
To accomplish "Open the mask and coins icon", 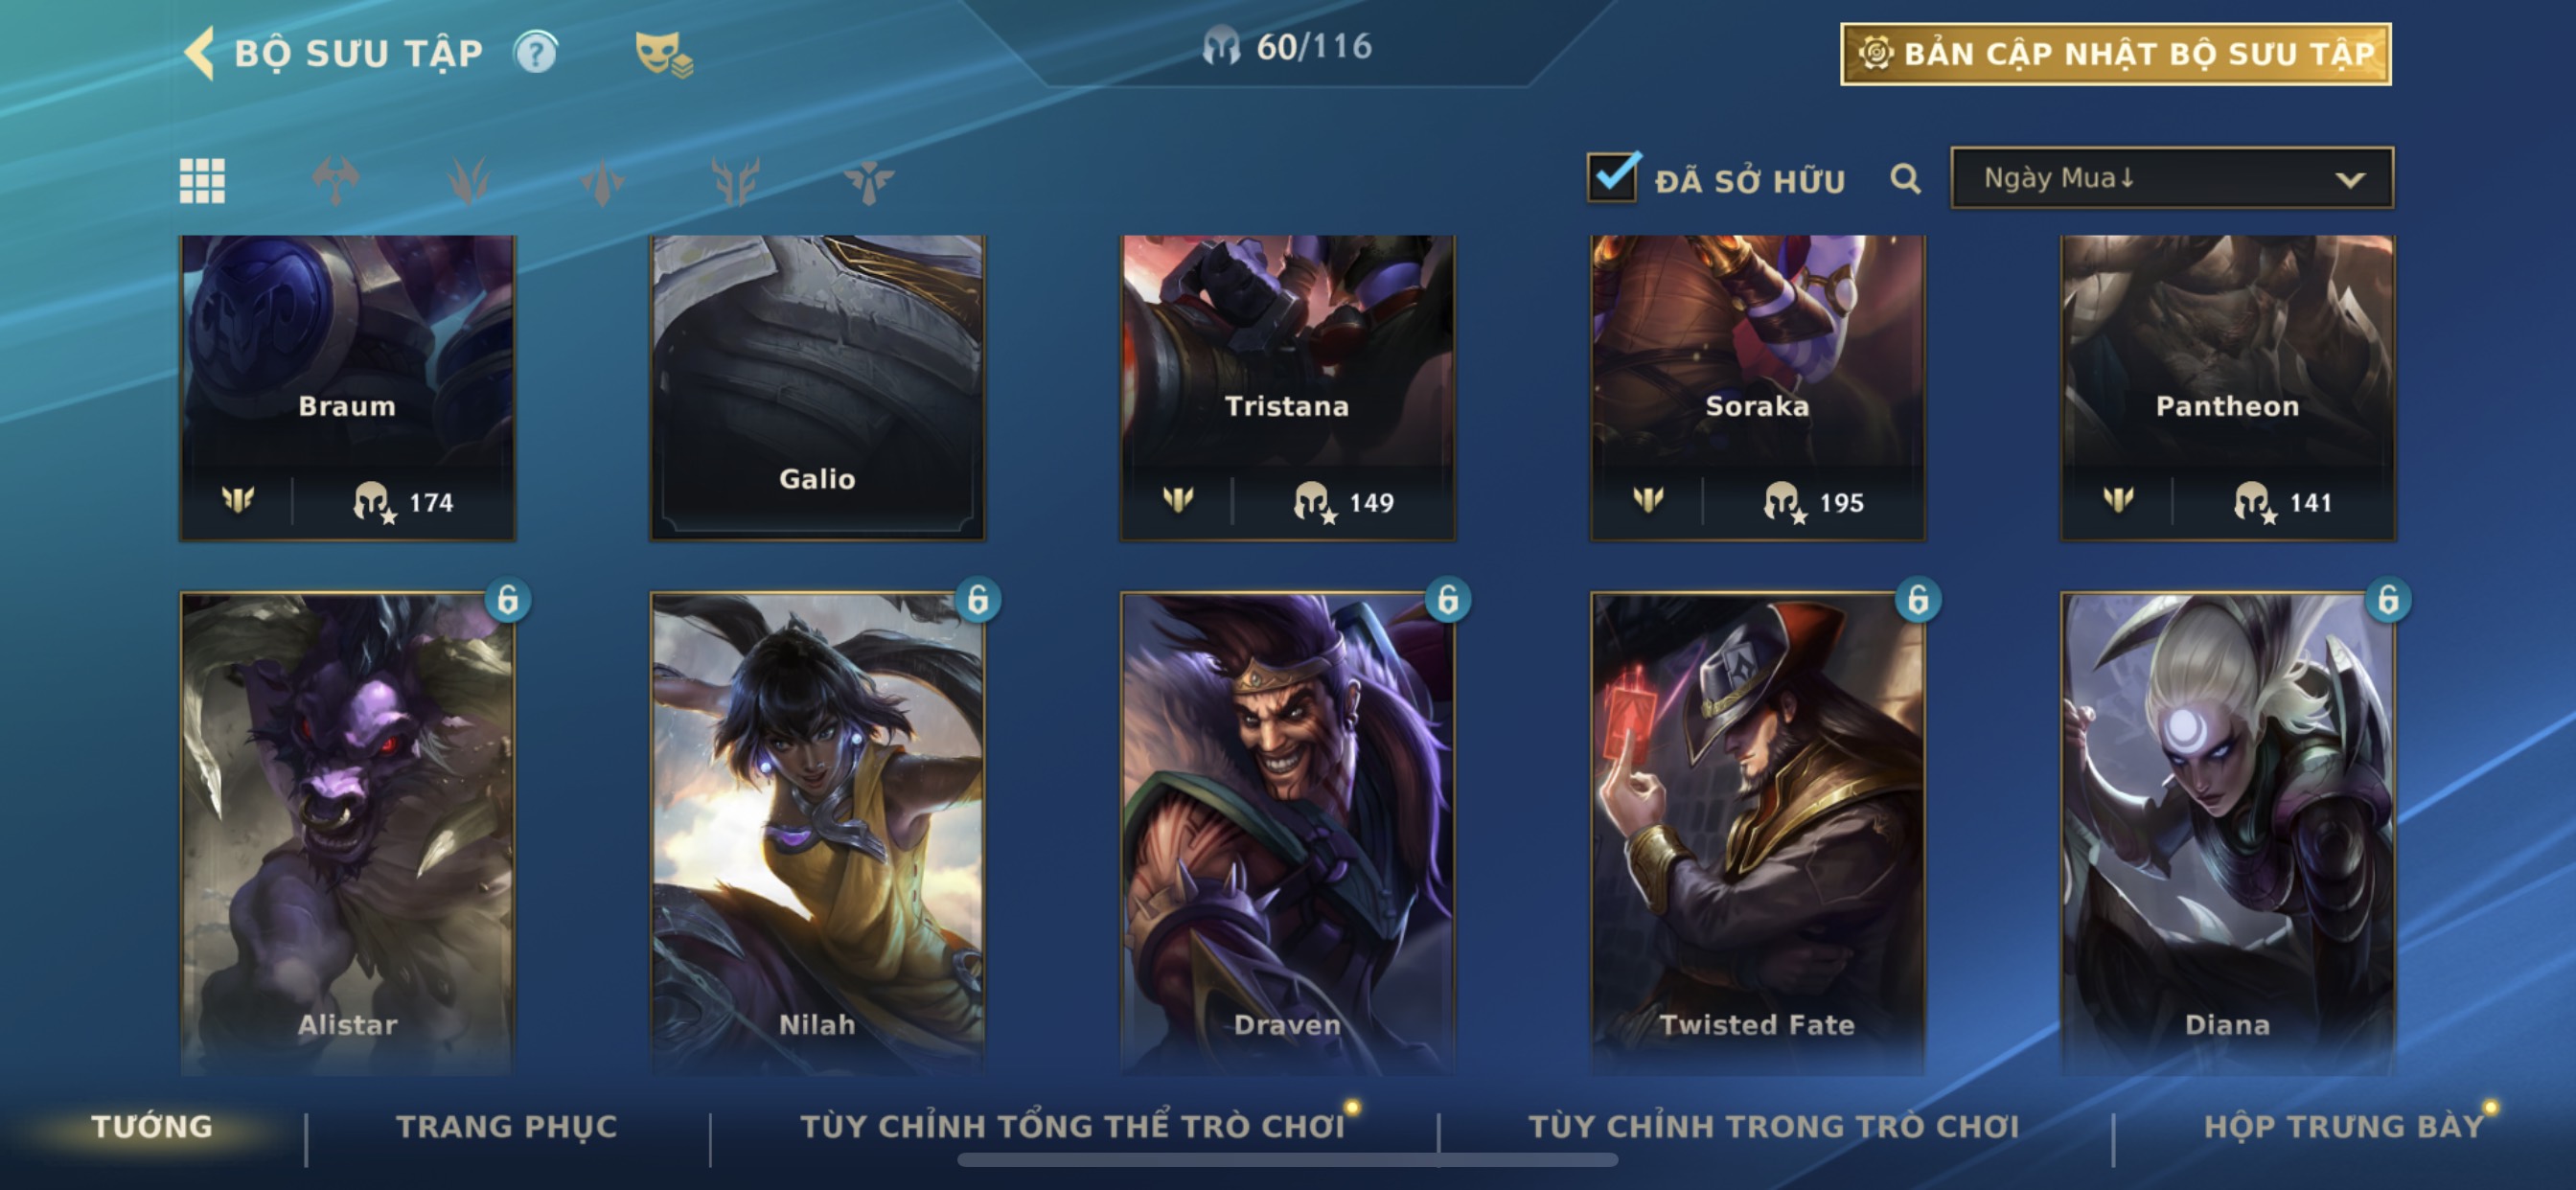I will pos(663,54).
